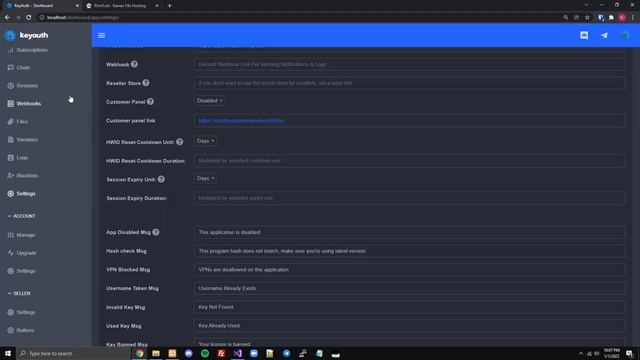Show help for Webhook field

(x=134, y=64)
